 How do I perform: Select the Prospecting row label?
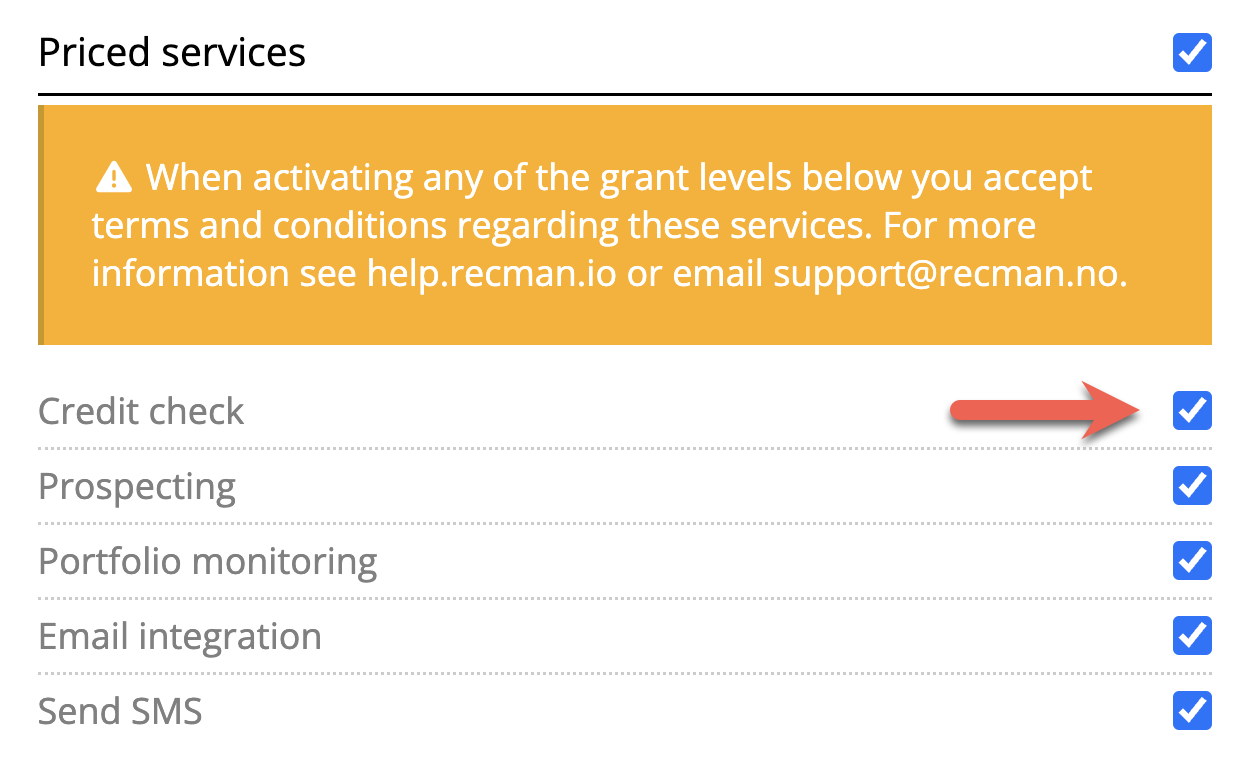[x=137, y=487]
